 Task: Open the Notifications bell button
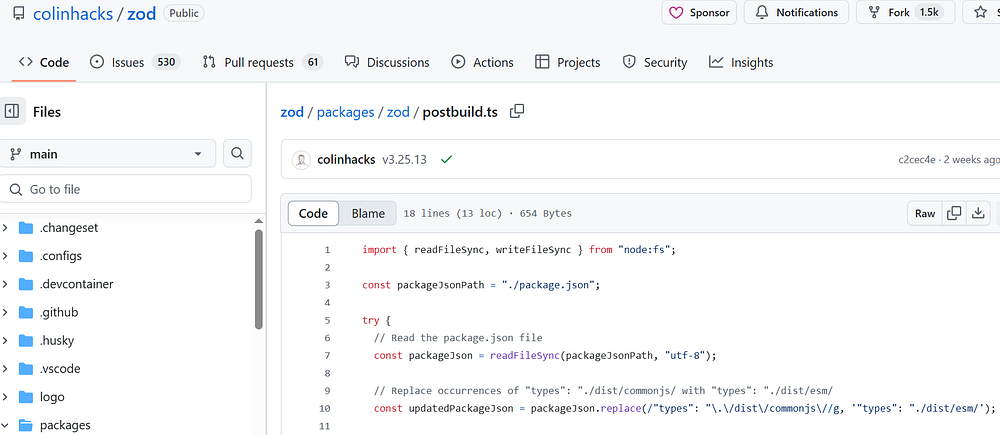click(796, 12)
